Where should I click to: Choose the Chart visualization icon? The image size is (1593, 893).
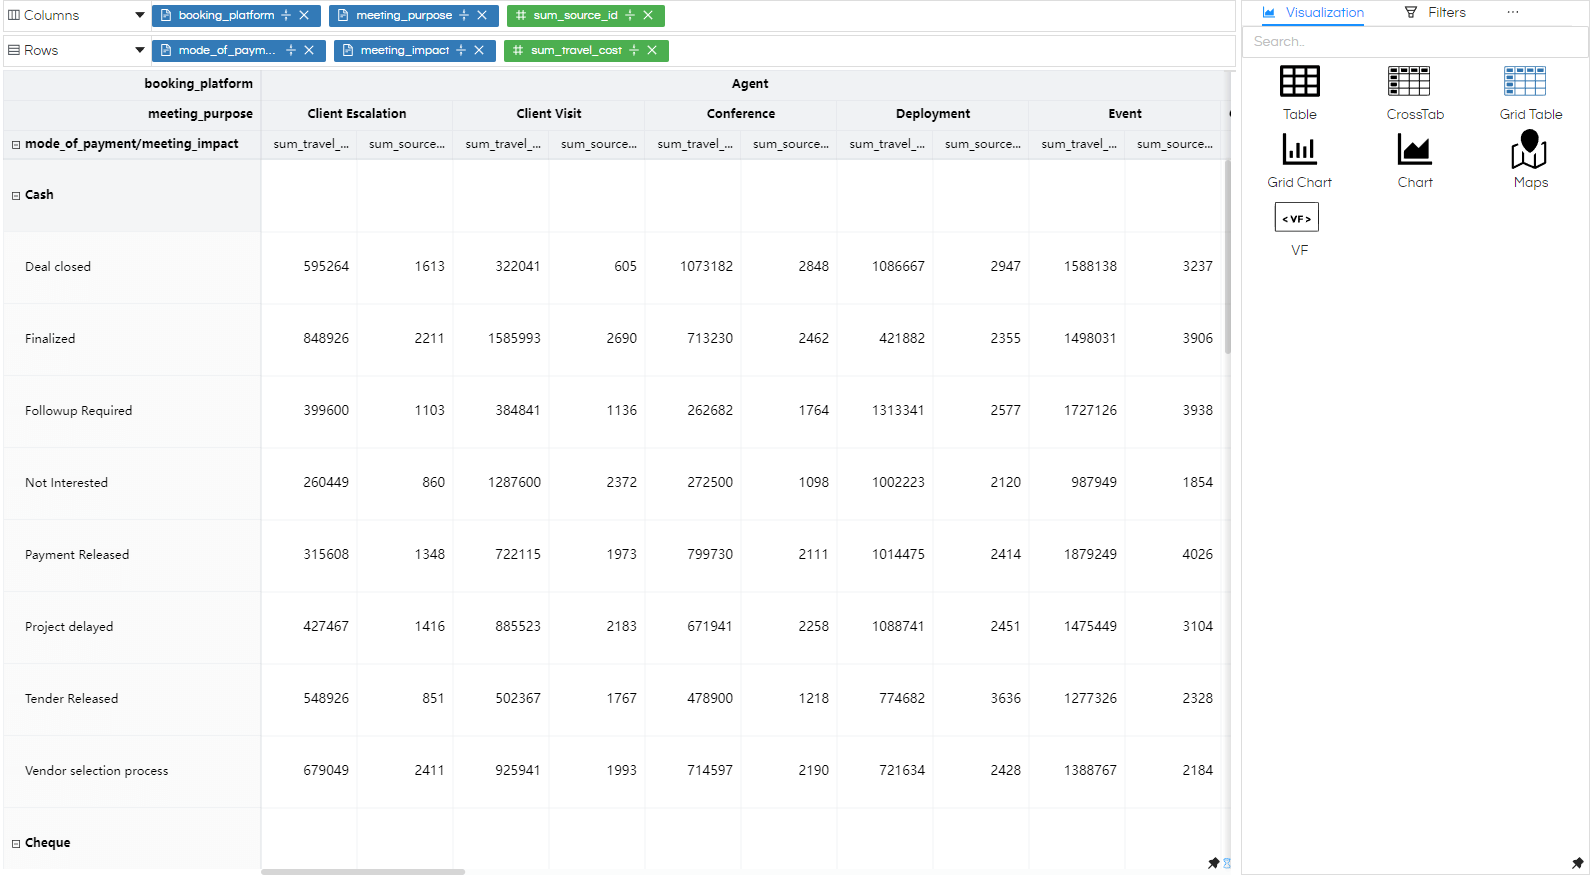click(1414, 150)
